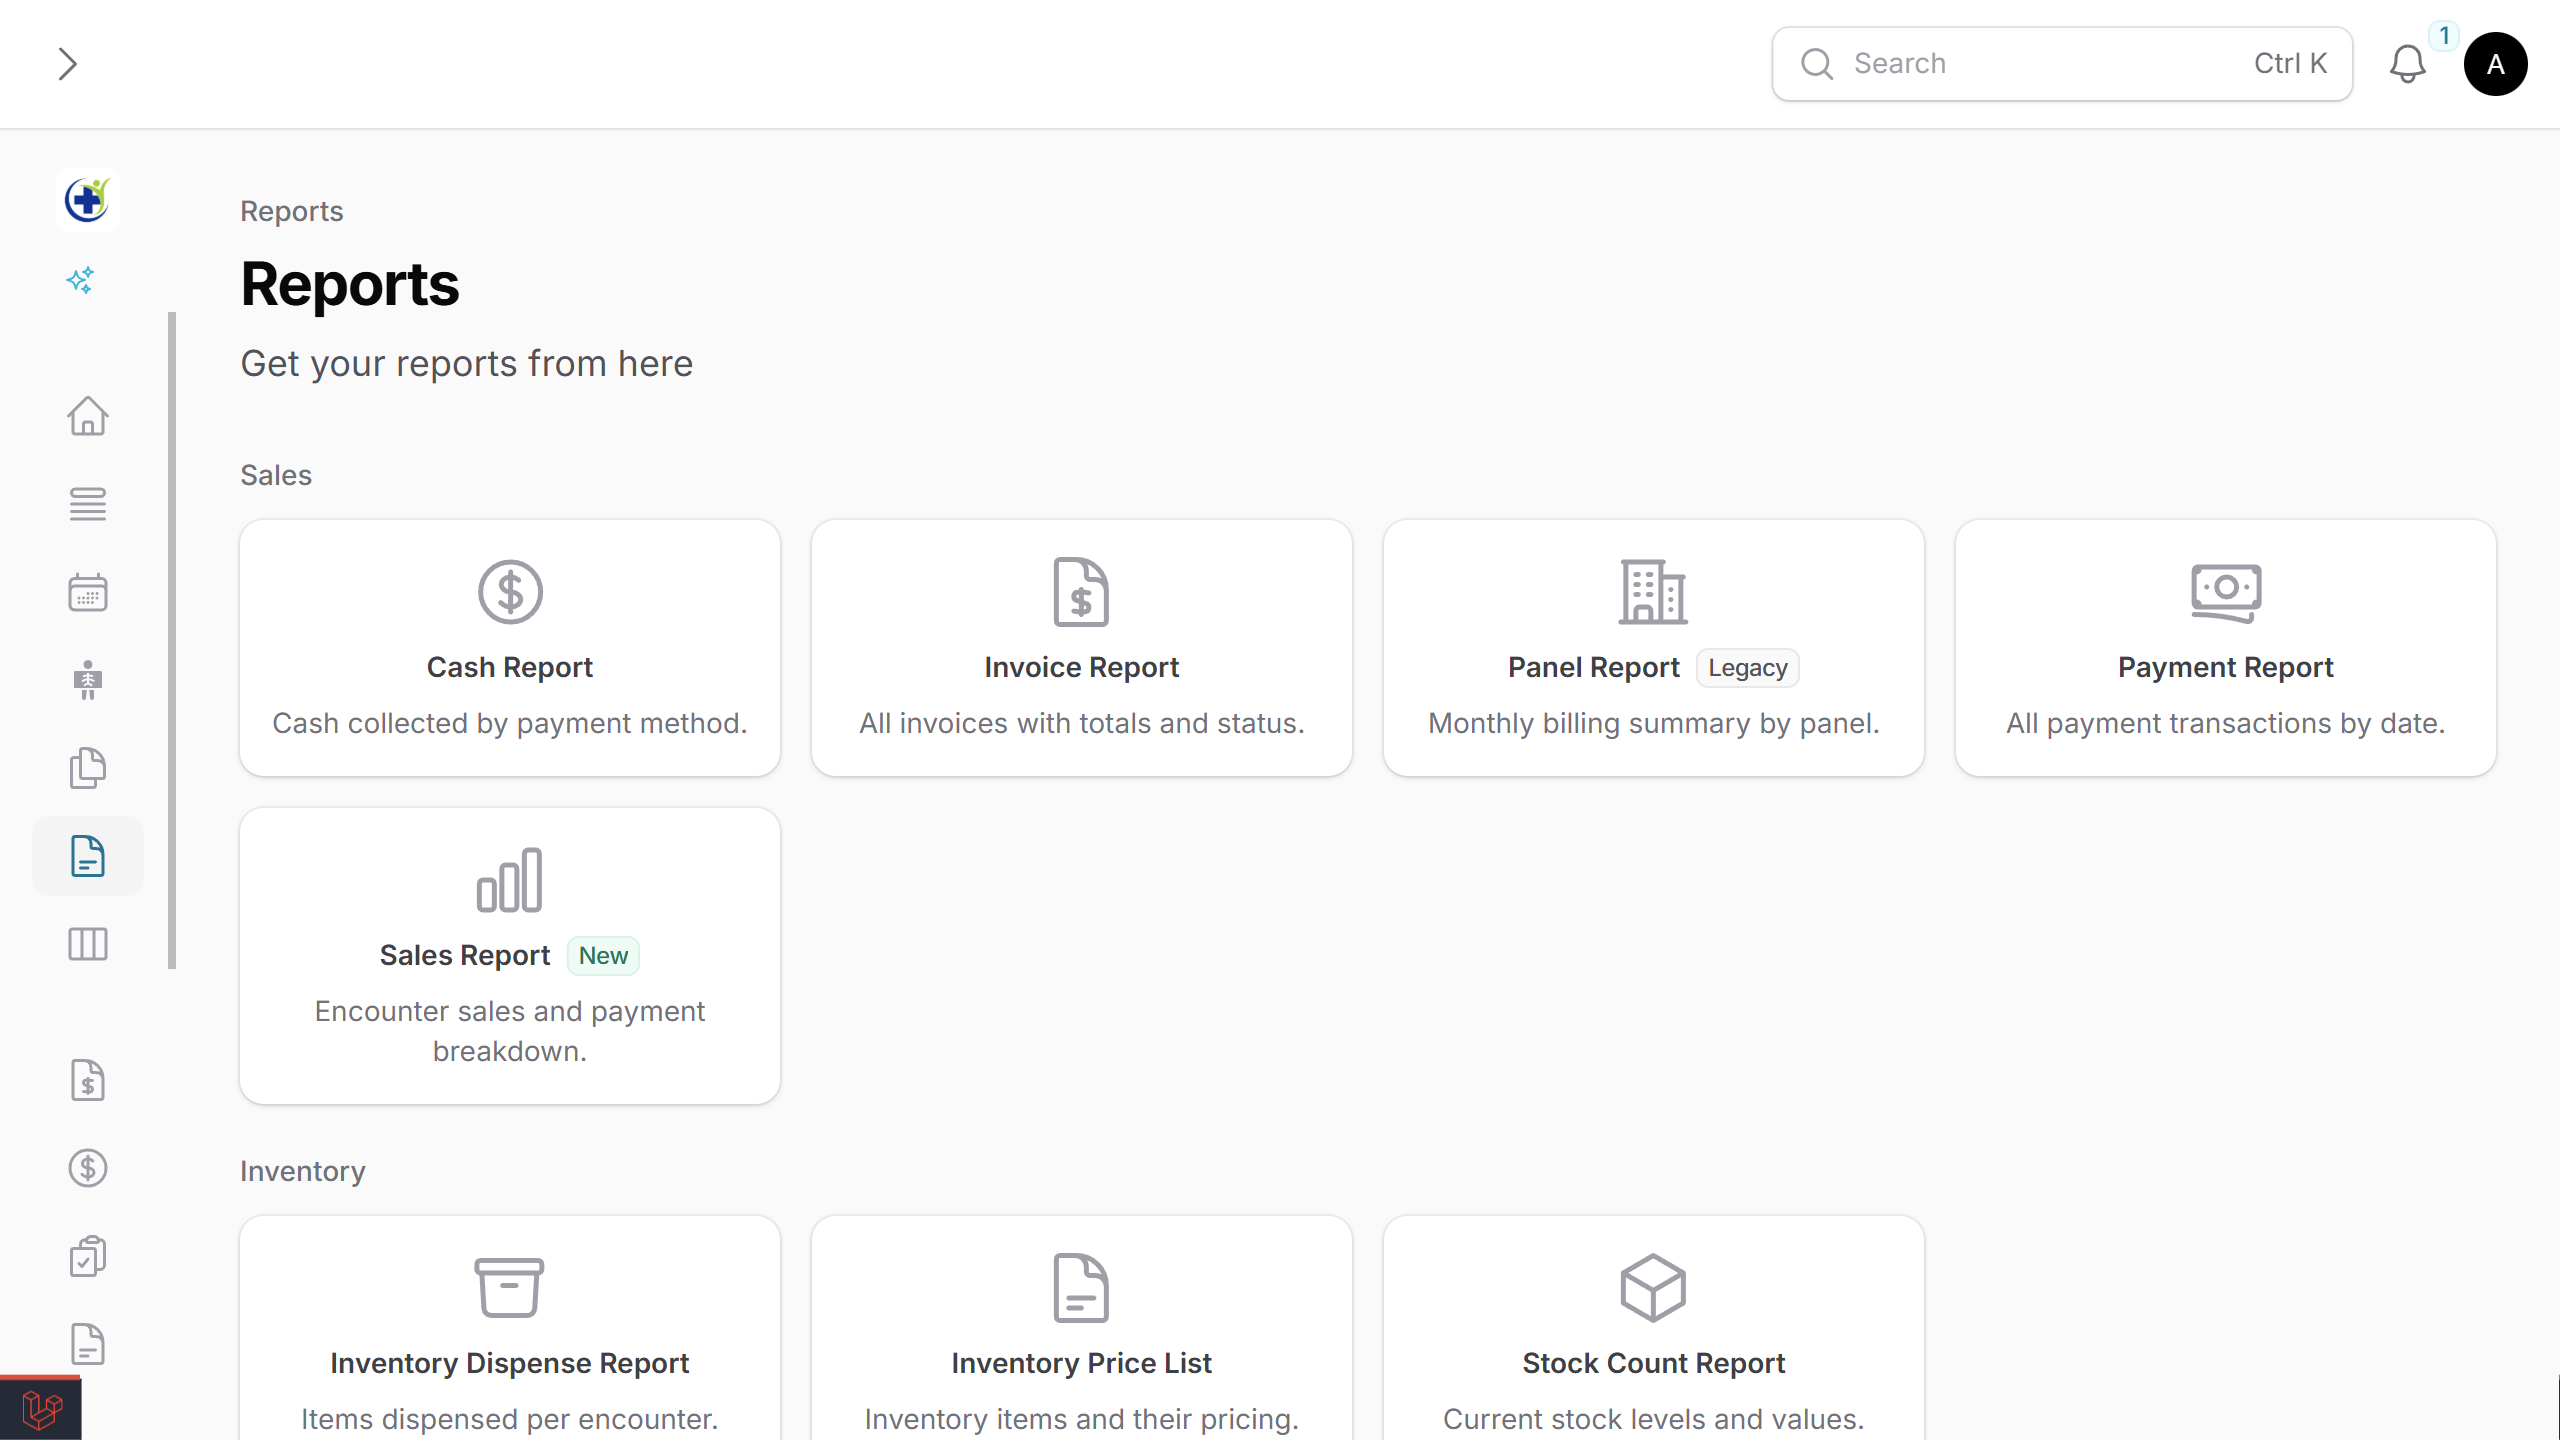Screen dimensions: 2560x1440
Task: Open the invoice dollar-document sidebar icon
Action: pyautogui.click(x=87, y=1081)
